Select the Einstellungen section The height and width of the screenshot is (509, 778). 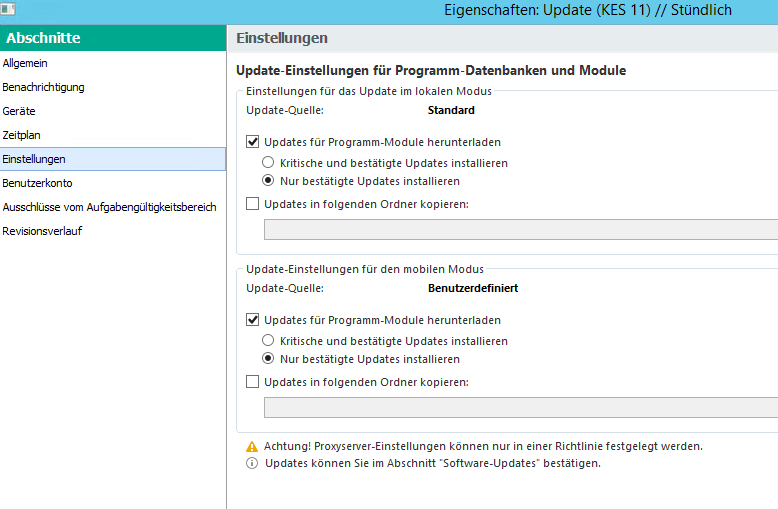pos(34,159)
